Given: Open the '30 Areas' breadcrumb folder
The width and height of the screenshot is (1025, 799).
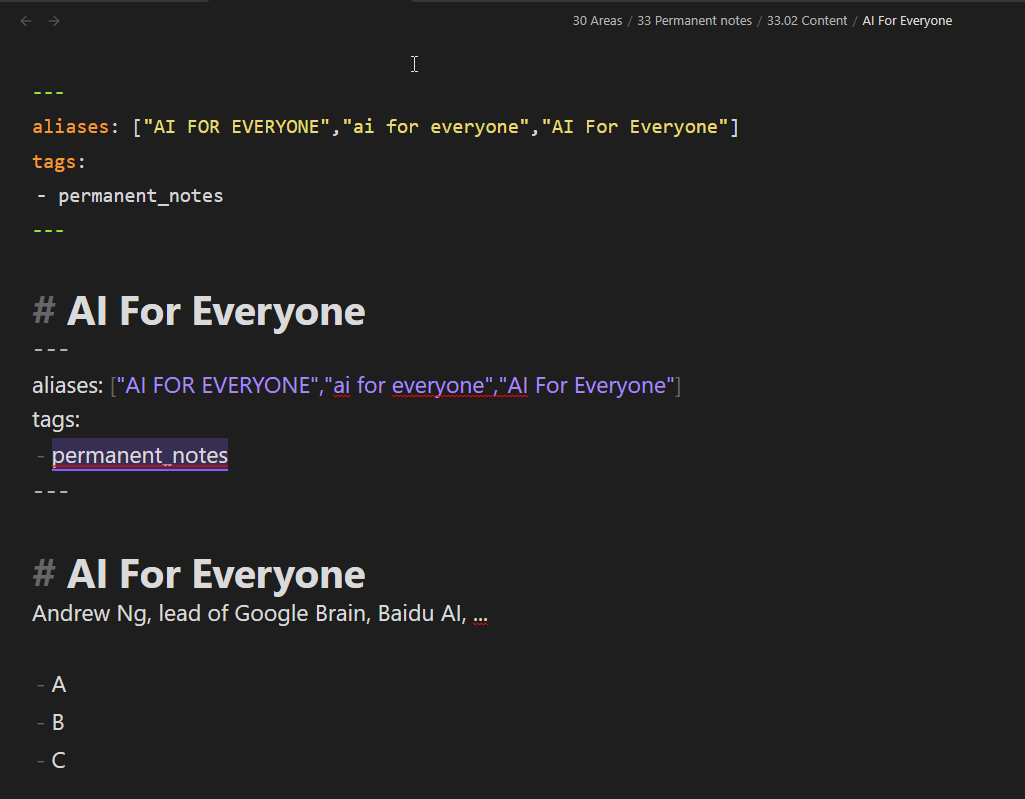Looking at the screenshot, I should [597, 21].
